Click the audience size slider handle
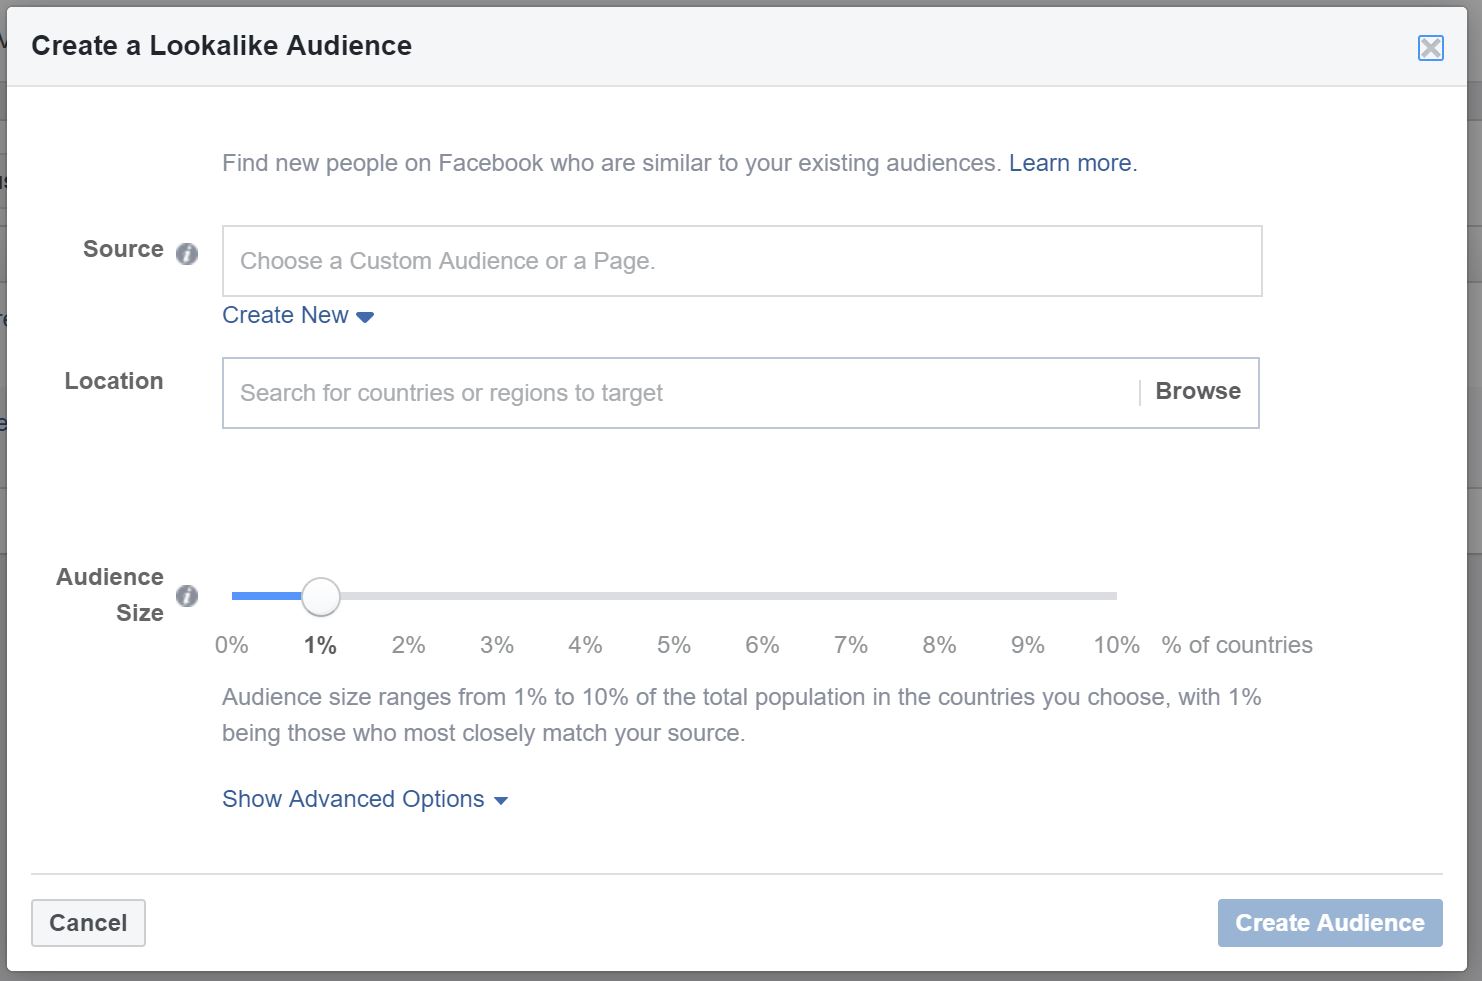Viewport: 1482px width, 981px height. coord(321,597)
